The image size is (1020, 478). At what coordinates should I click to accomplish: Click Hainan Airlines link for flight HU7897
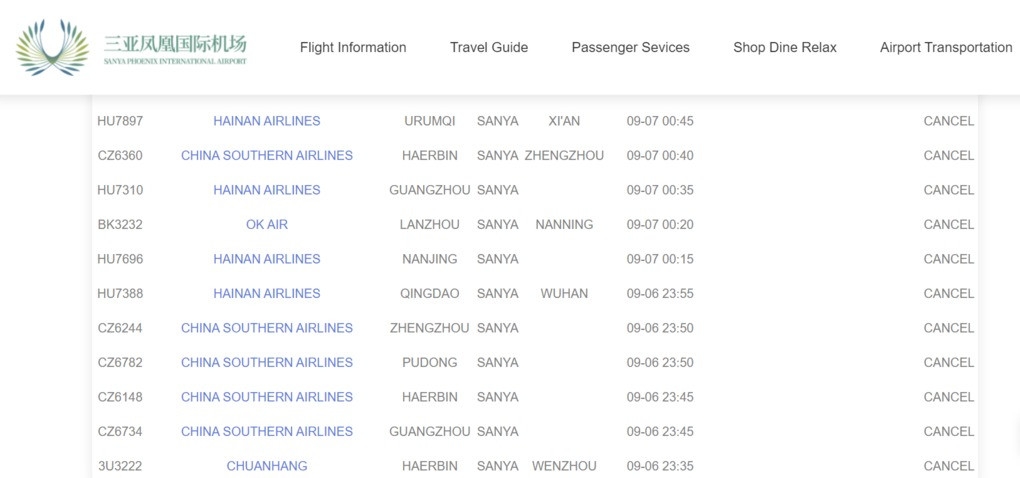[x=267, y=121]
